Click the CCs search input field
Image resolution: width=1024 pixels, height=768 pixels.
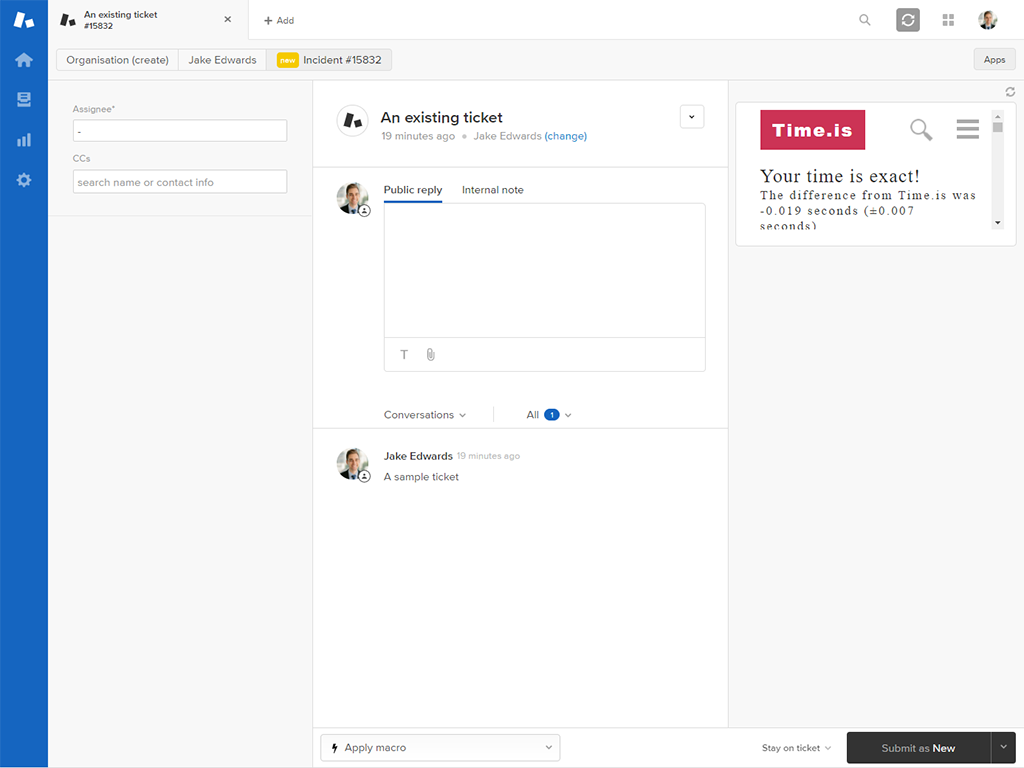pos(180,182)
